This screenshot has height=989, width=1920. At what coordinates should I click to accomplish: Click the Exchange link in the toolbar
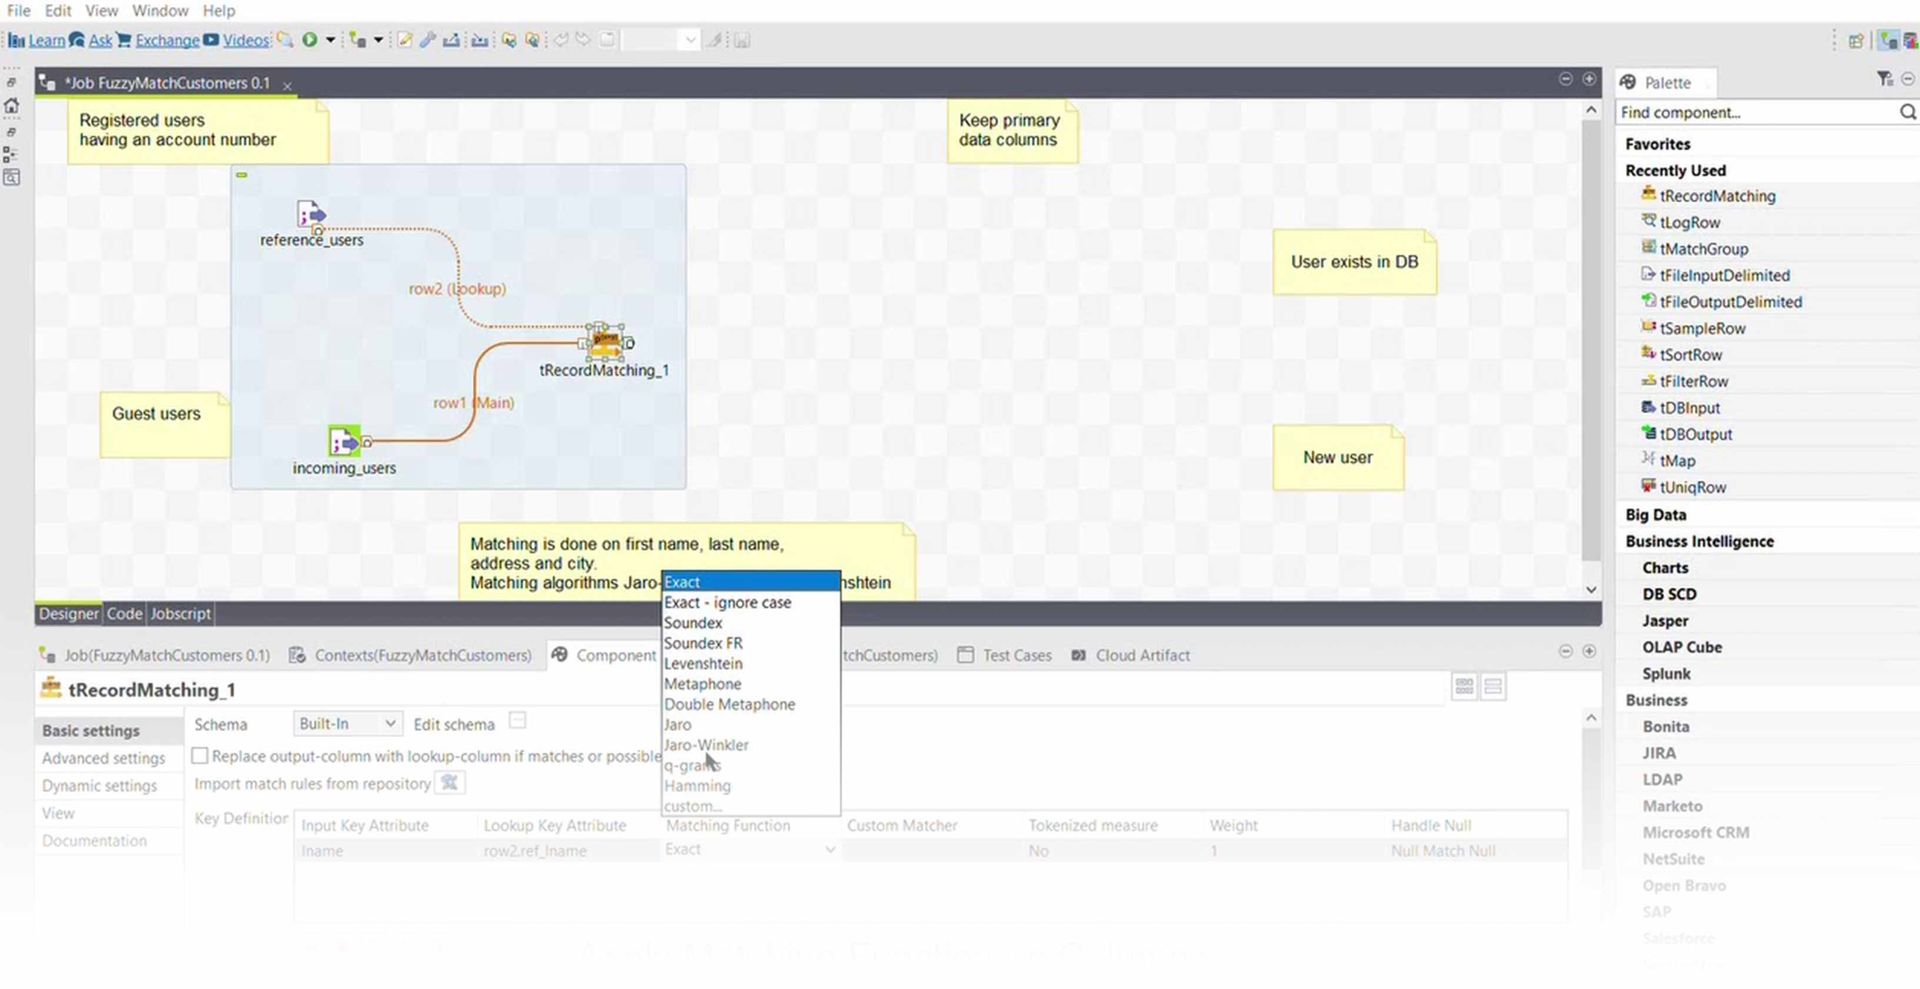pyautogui.click(x=167, y=40)
